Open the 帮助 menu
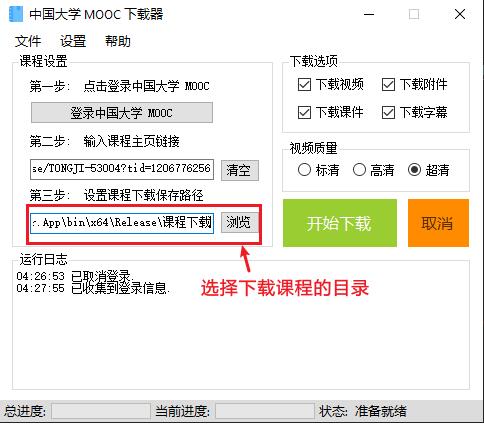 pos(118,41)
